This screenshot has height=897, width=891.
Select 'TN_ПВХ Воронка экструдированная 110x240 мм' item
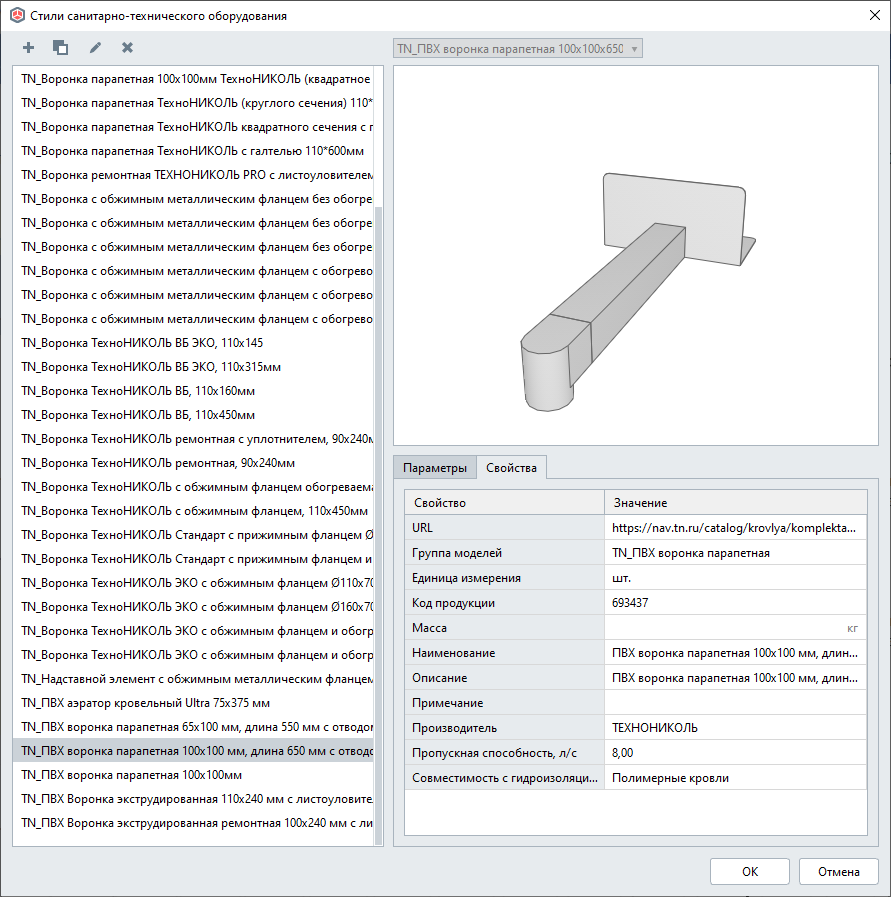pos(193,799)
